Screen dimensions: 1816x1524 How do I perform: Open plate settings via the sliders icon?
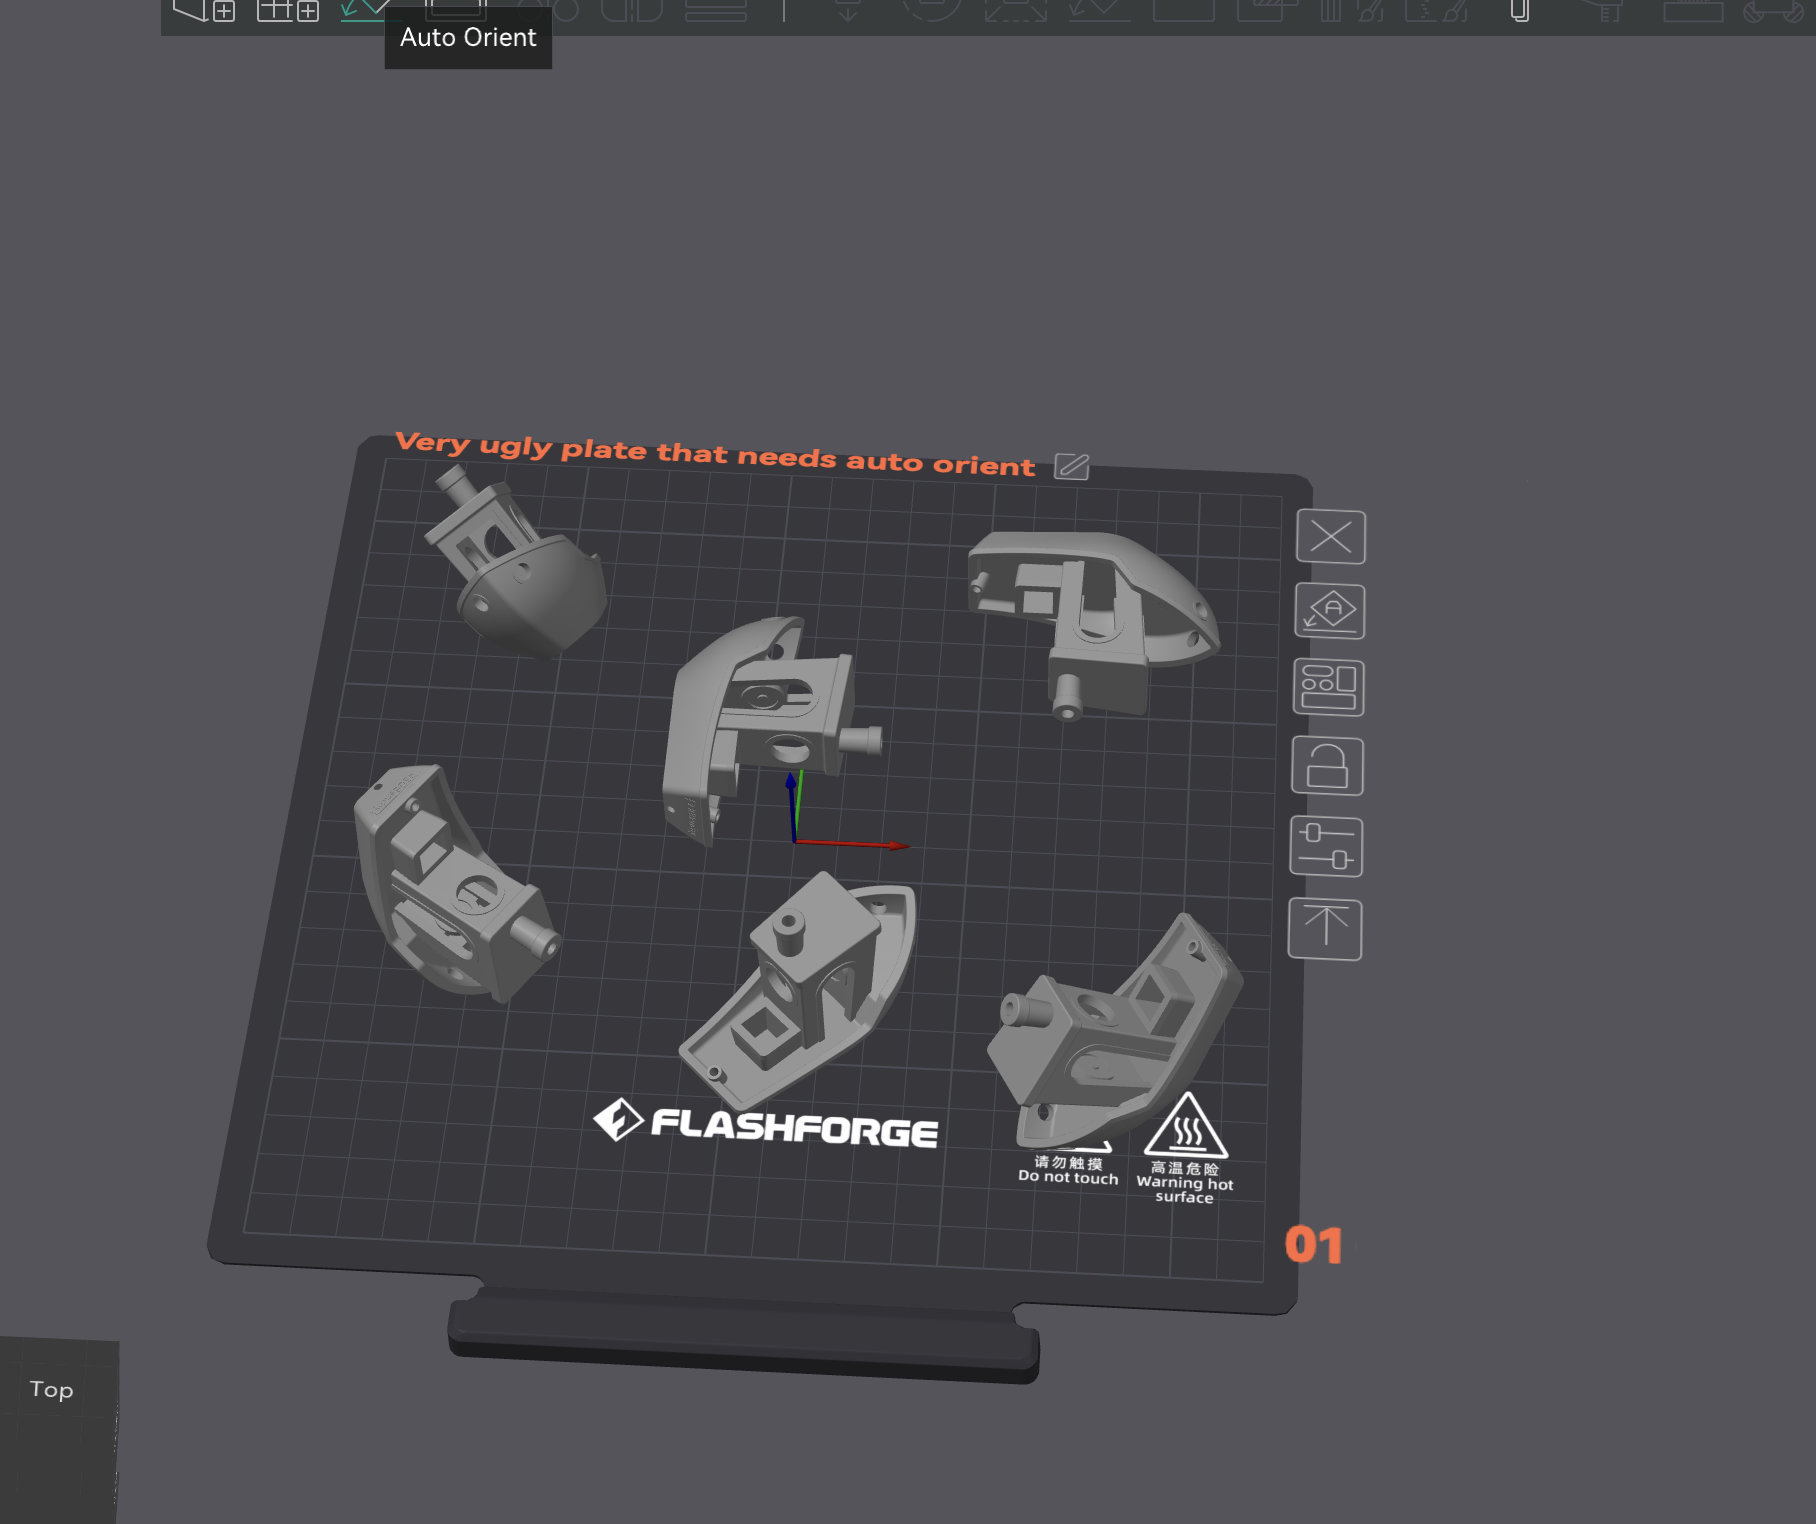(1327, 847)
